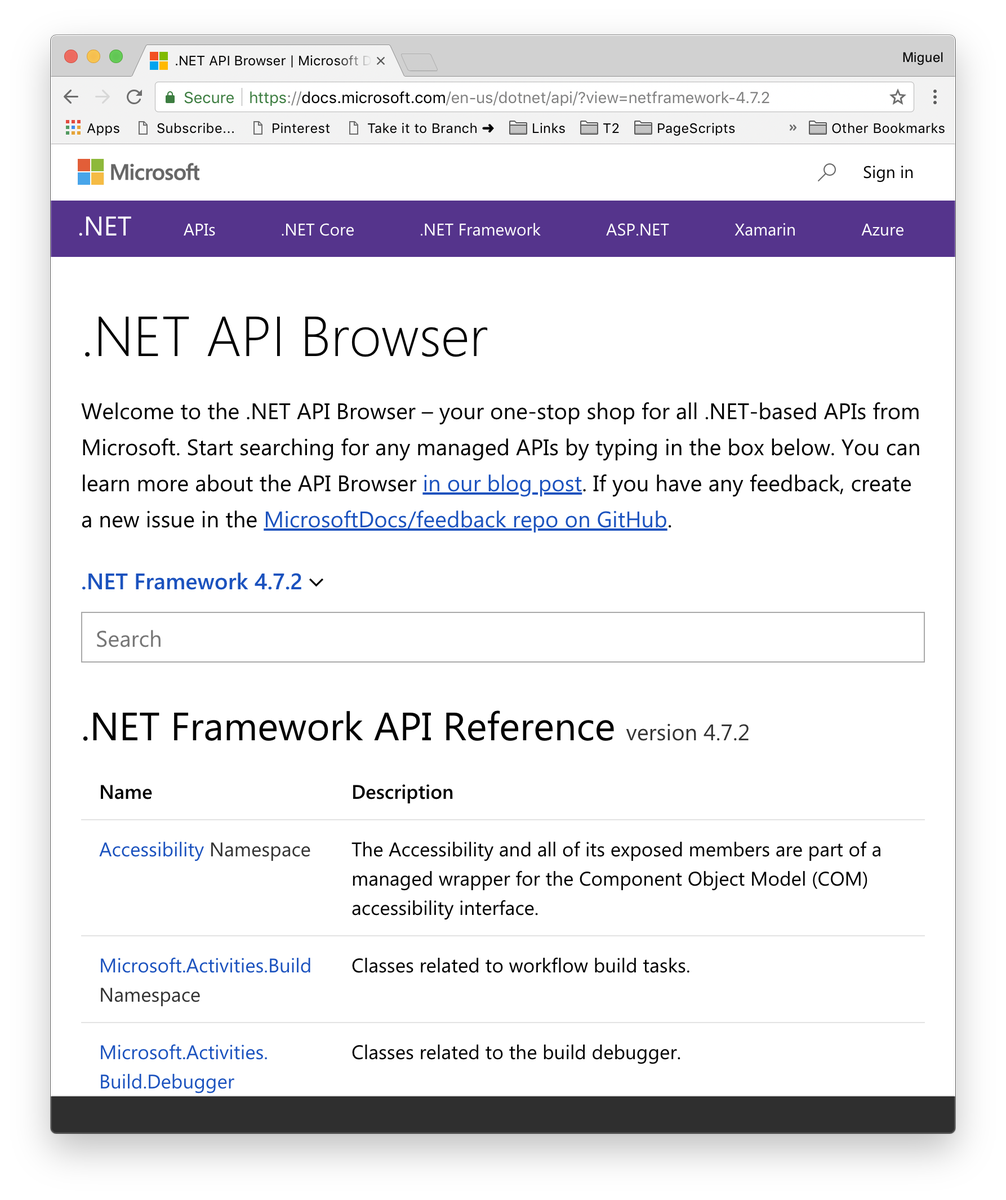Click the browser address bar URL

tap(509, 98)
